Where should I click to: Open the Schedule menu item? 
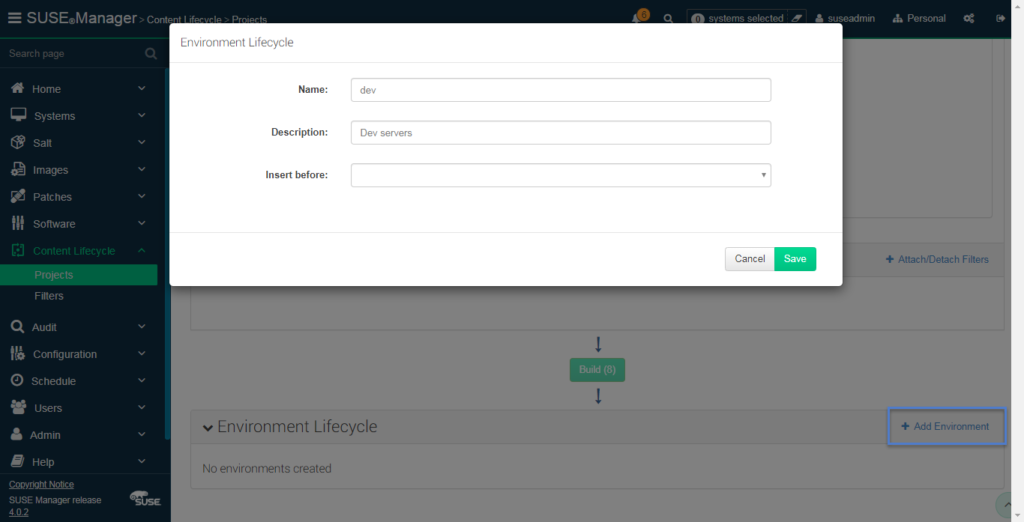(54, 381)
